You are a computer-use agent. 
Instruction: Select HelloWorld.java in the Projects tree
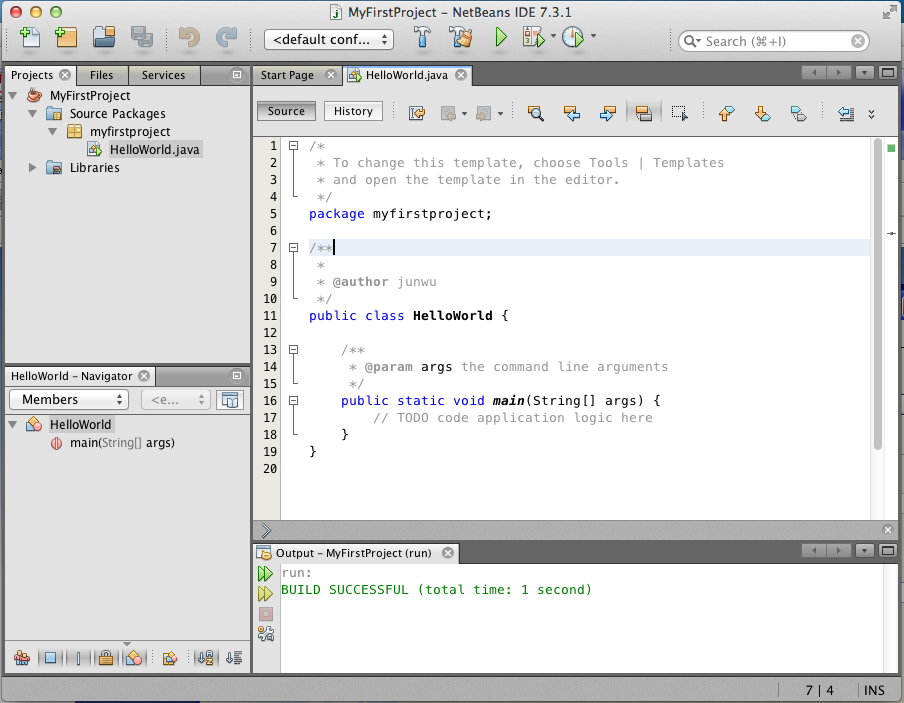(x=155, y=149)
